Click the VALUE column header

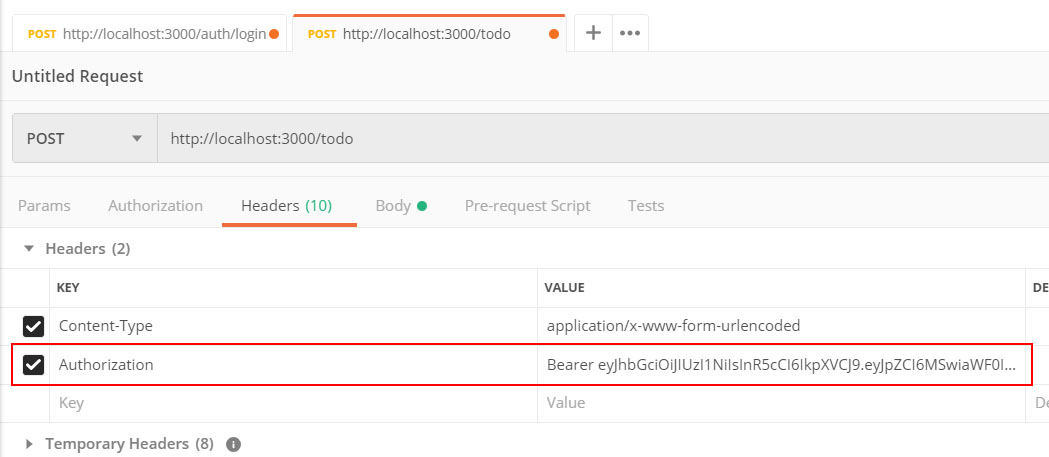coord(565,288)
